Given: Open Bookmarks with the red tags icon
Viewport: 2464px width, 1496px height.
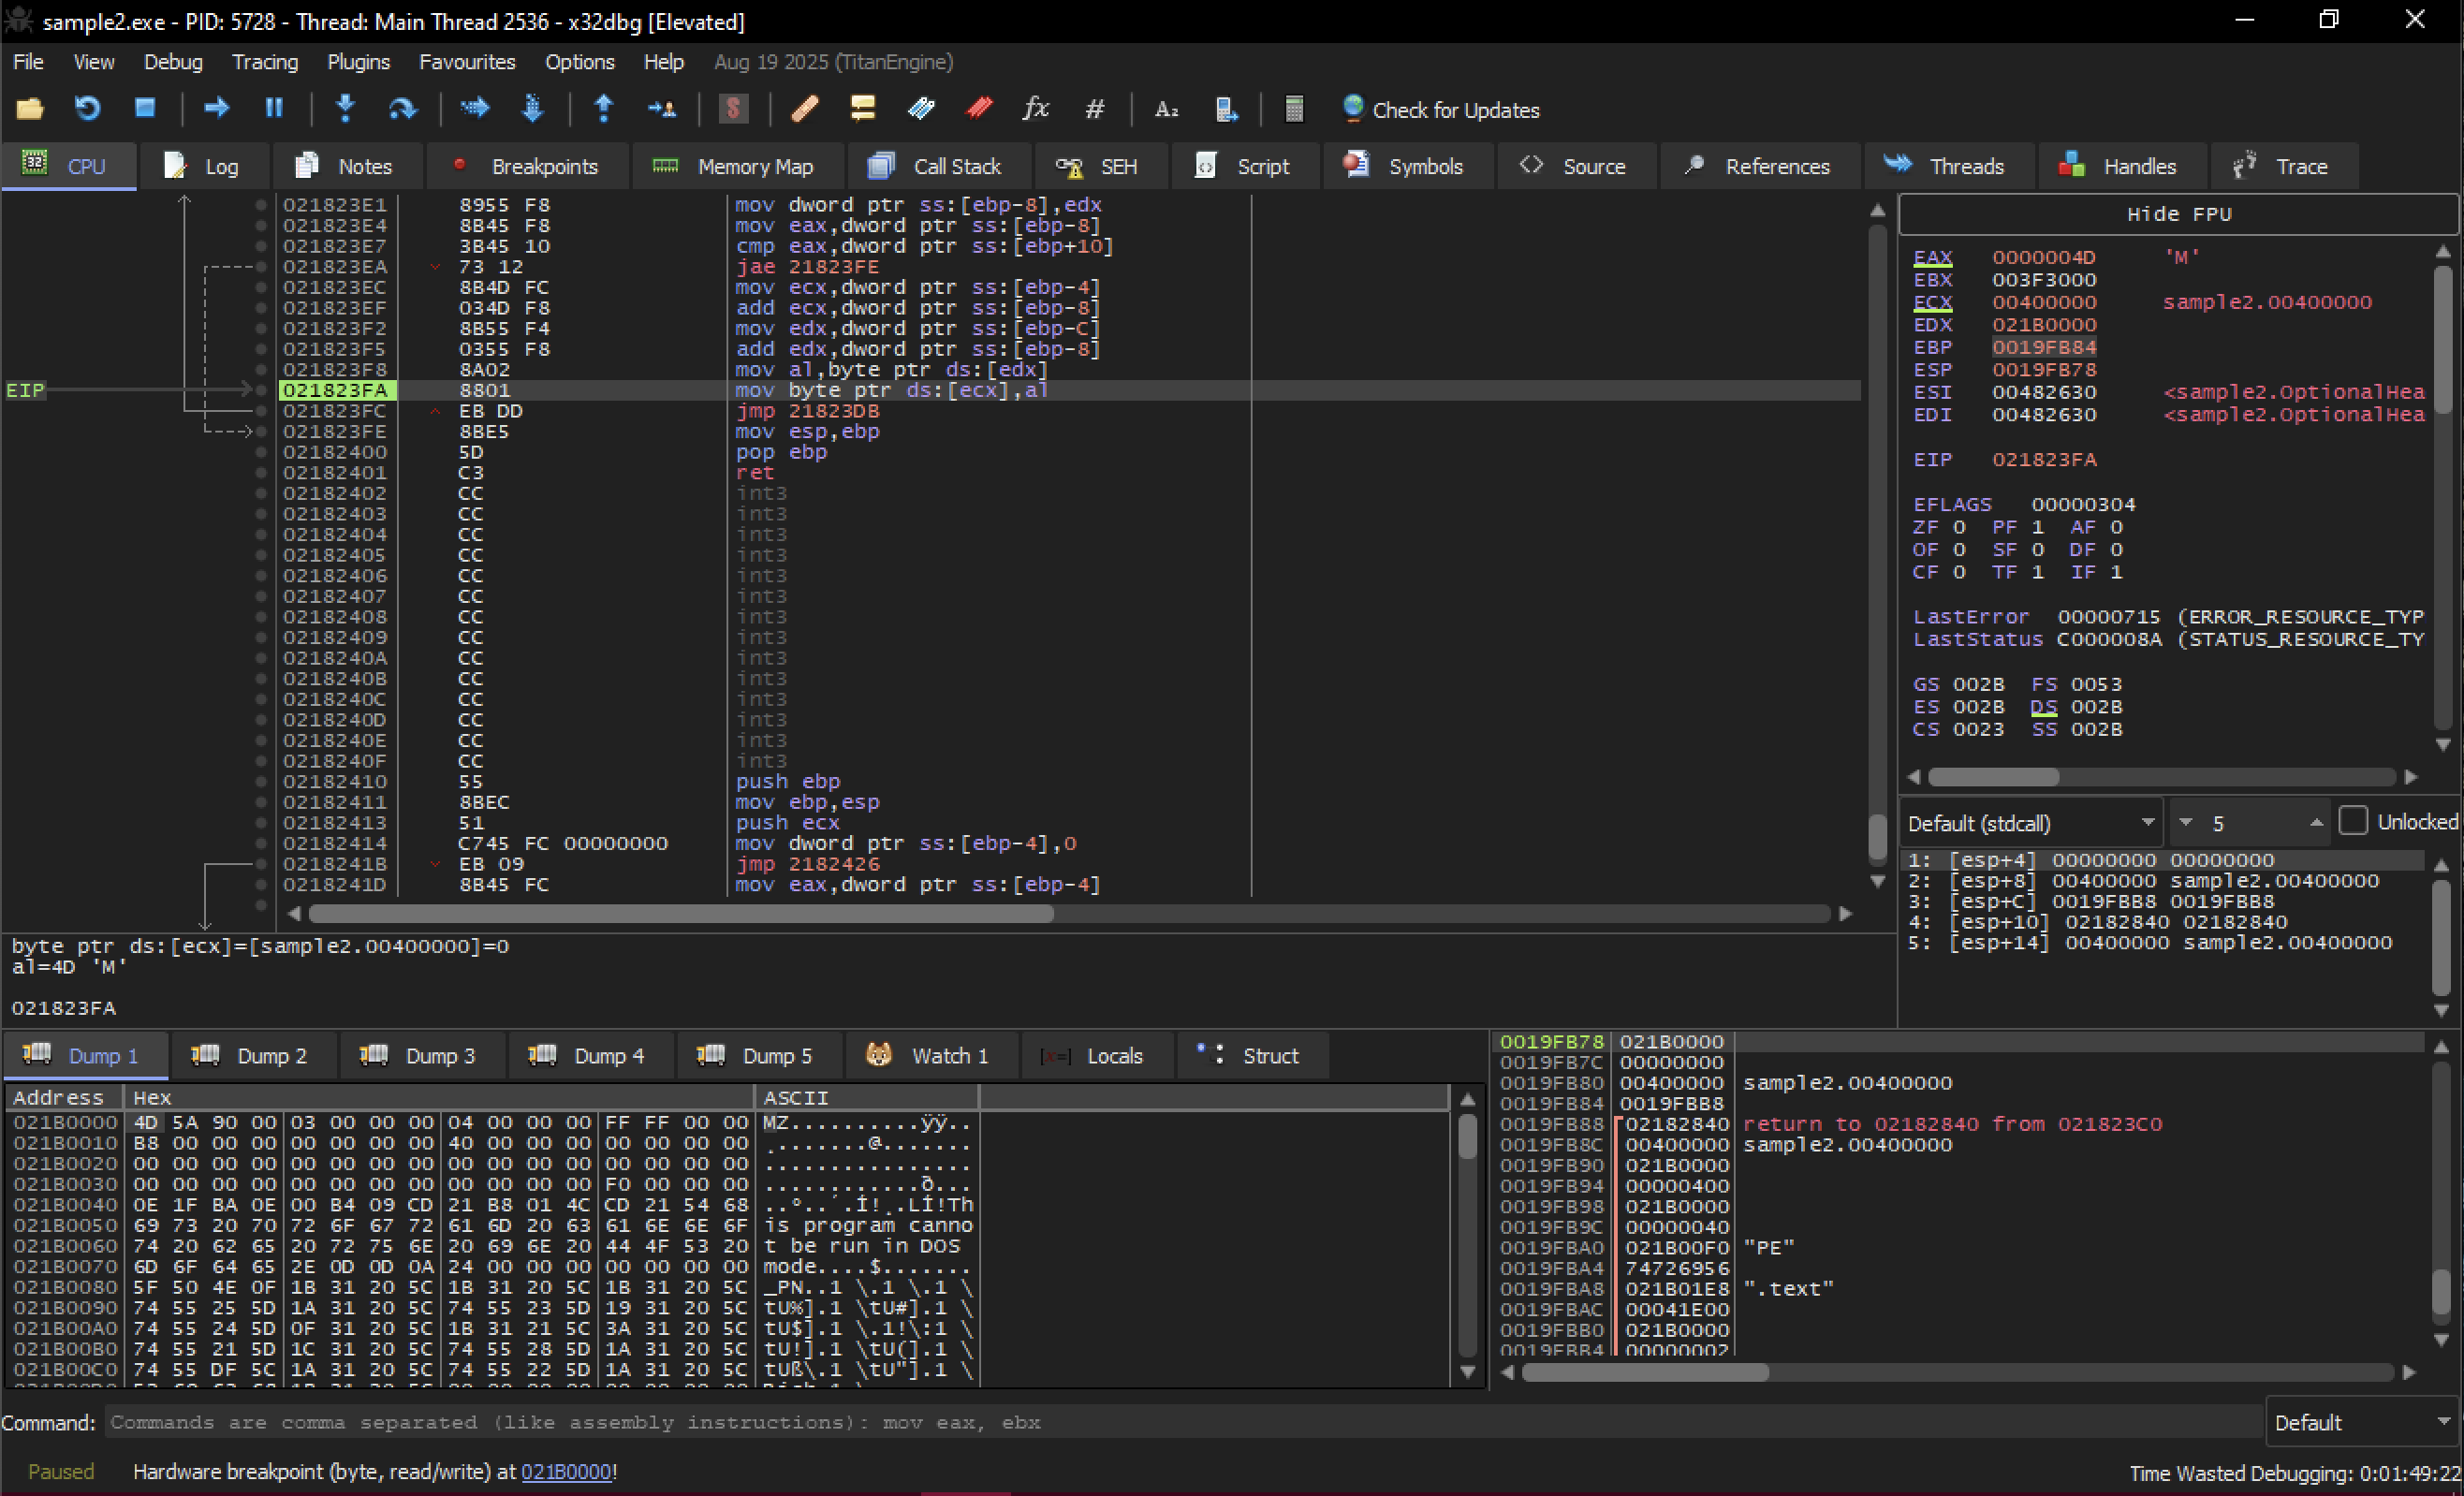Looking at the screenshot, I should pyautogui.click(x=978, y=108).
